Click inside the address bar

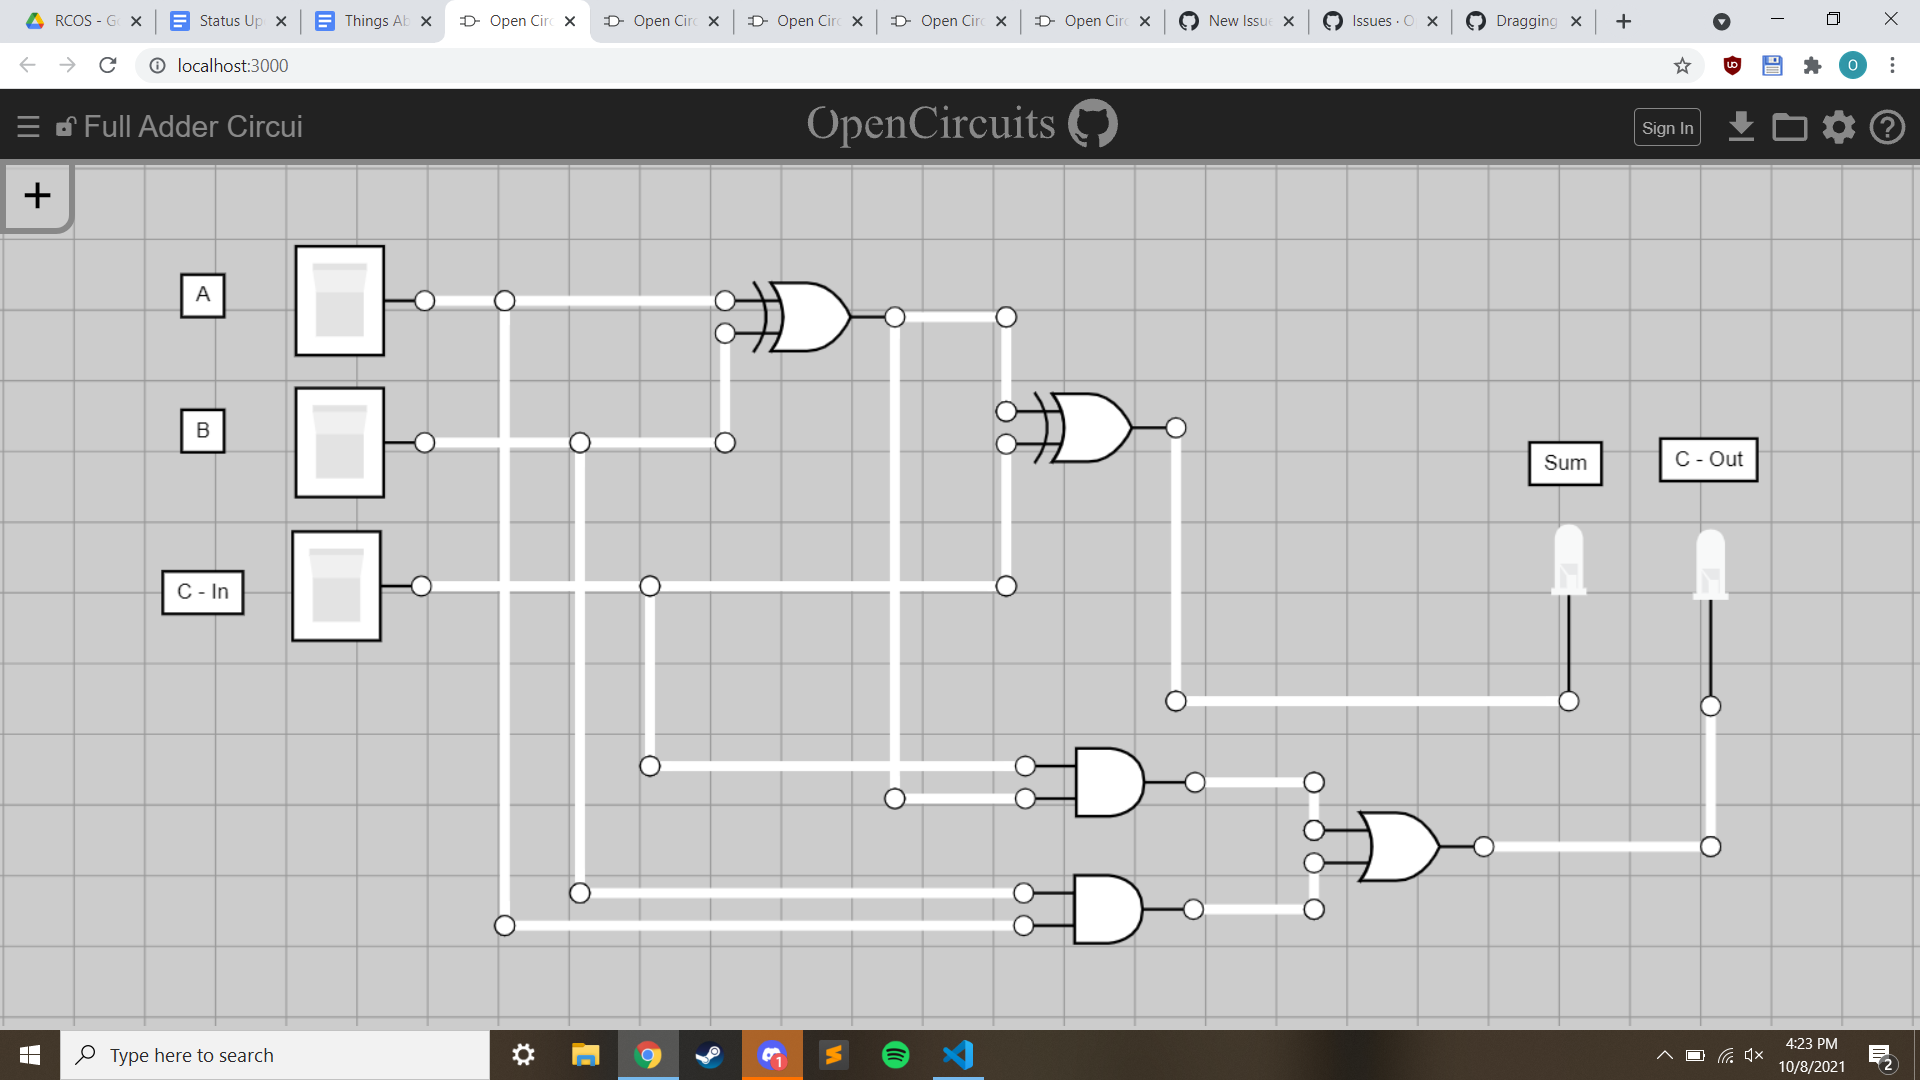pyautogui.click(x=400, y=65)
